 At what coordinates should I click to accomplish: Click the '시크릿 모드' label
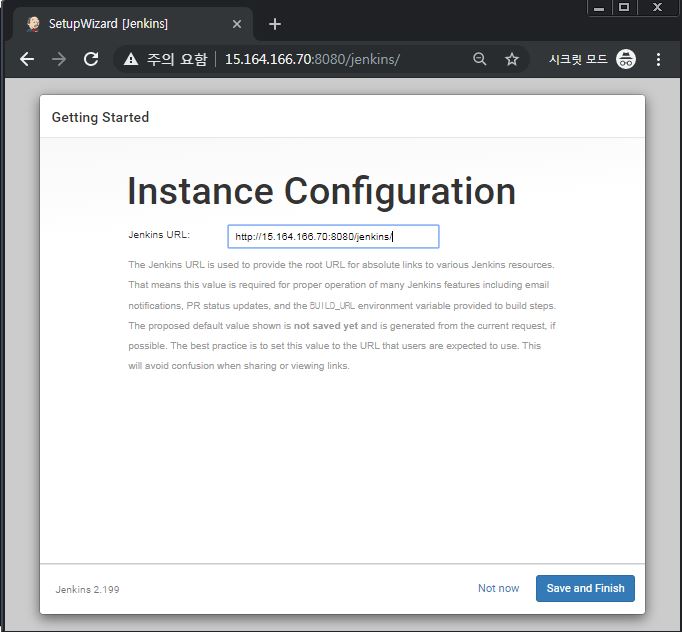coord(578,59)
